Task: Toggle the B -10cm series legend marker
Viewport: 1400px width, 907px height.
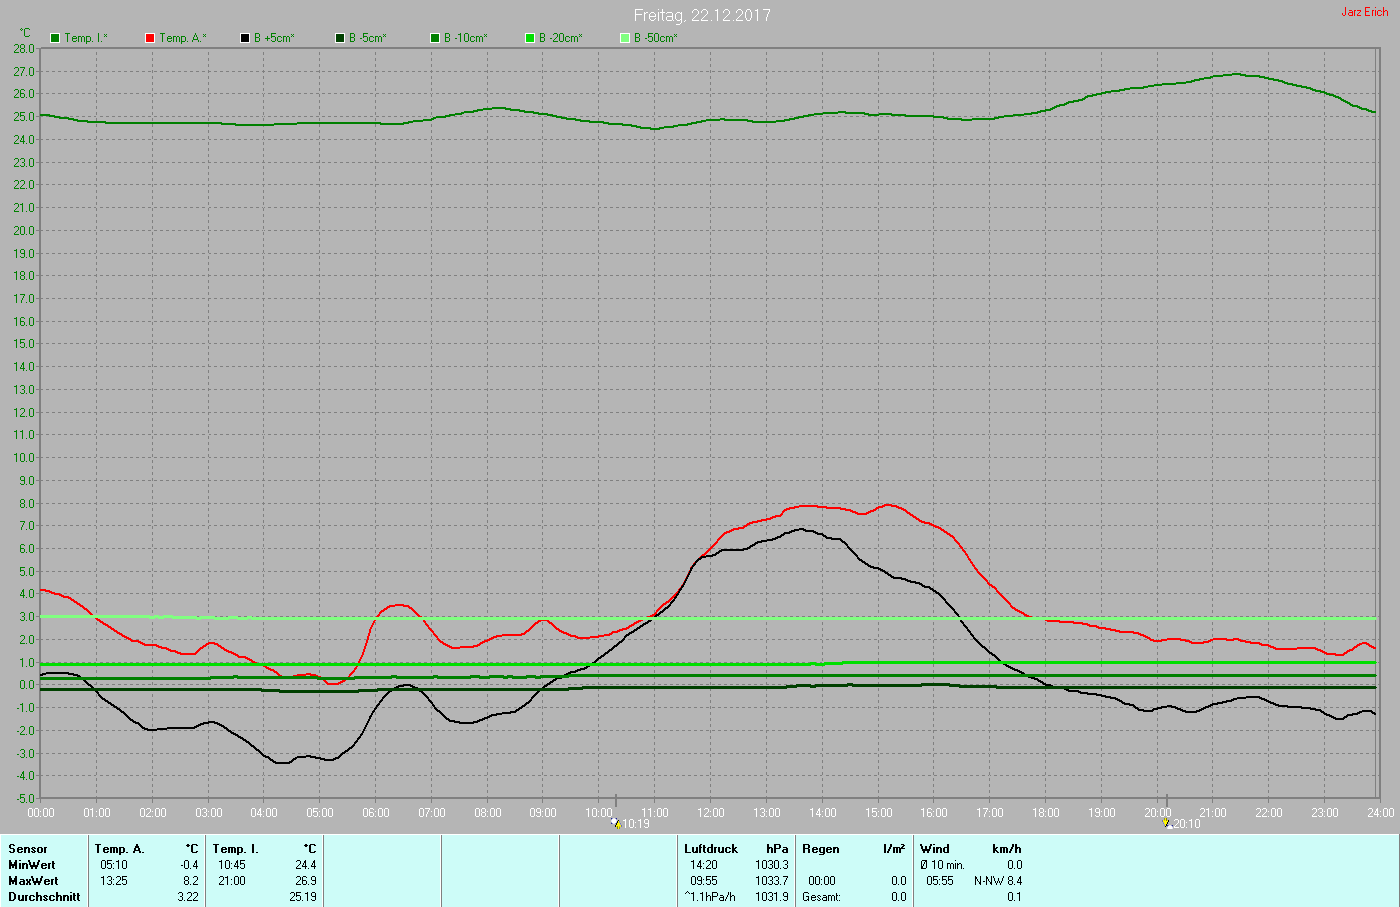Action: click(x=435, y=38)
